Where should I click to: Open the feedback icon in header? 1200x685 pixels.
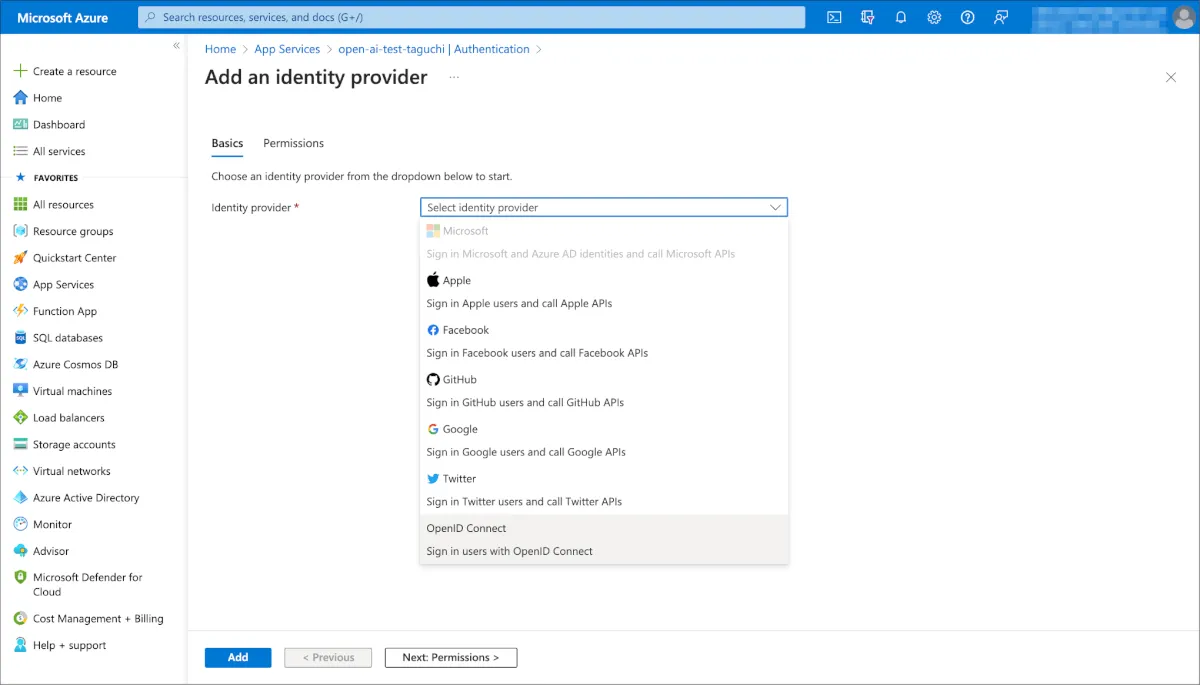(1000, 17)
